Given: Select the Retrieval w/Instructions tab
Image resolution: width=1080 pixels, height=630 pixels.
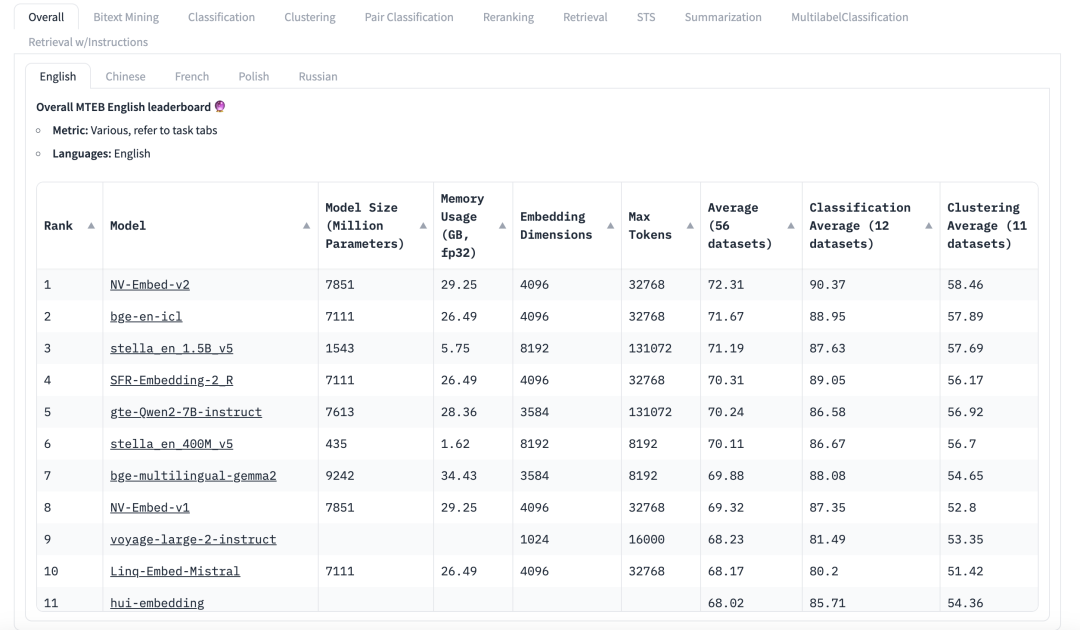Looking at the screenshot, I should (x=88, y=42).
